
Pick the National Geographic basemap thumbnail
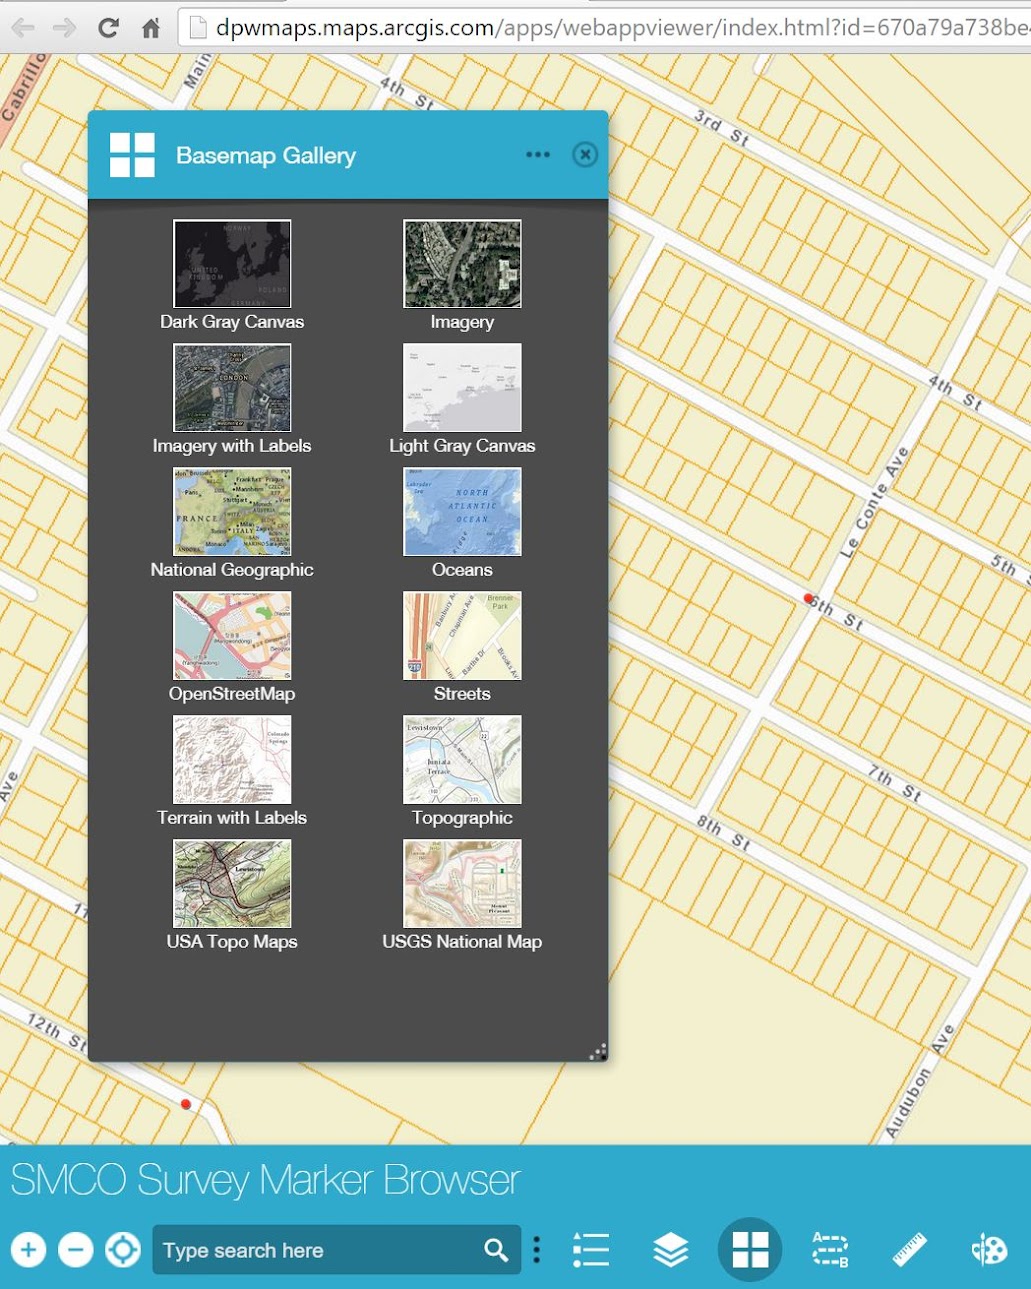[x=232, y=512]
